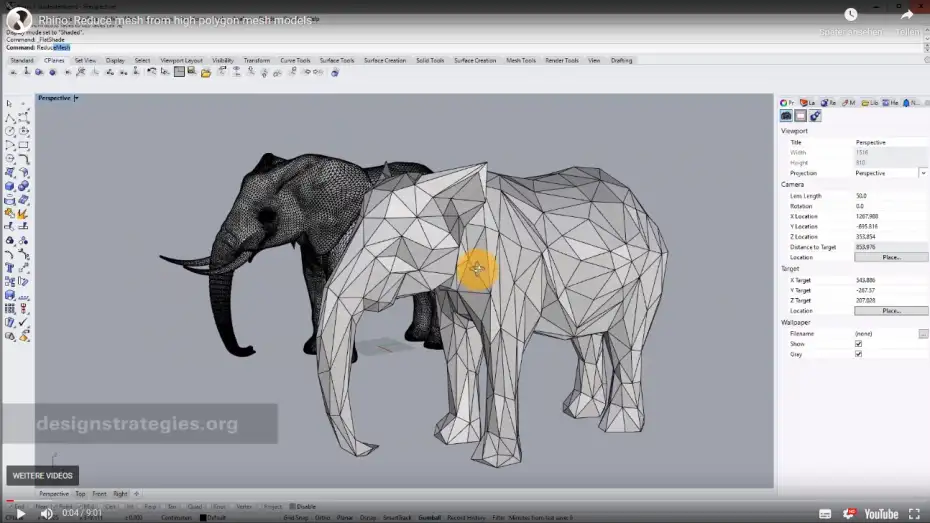Switch to the Materials panel tab
Image resolution: width=930 pixels, height=523 pixels.
pos(849,103)
